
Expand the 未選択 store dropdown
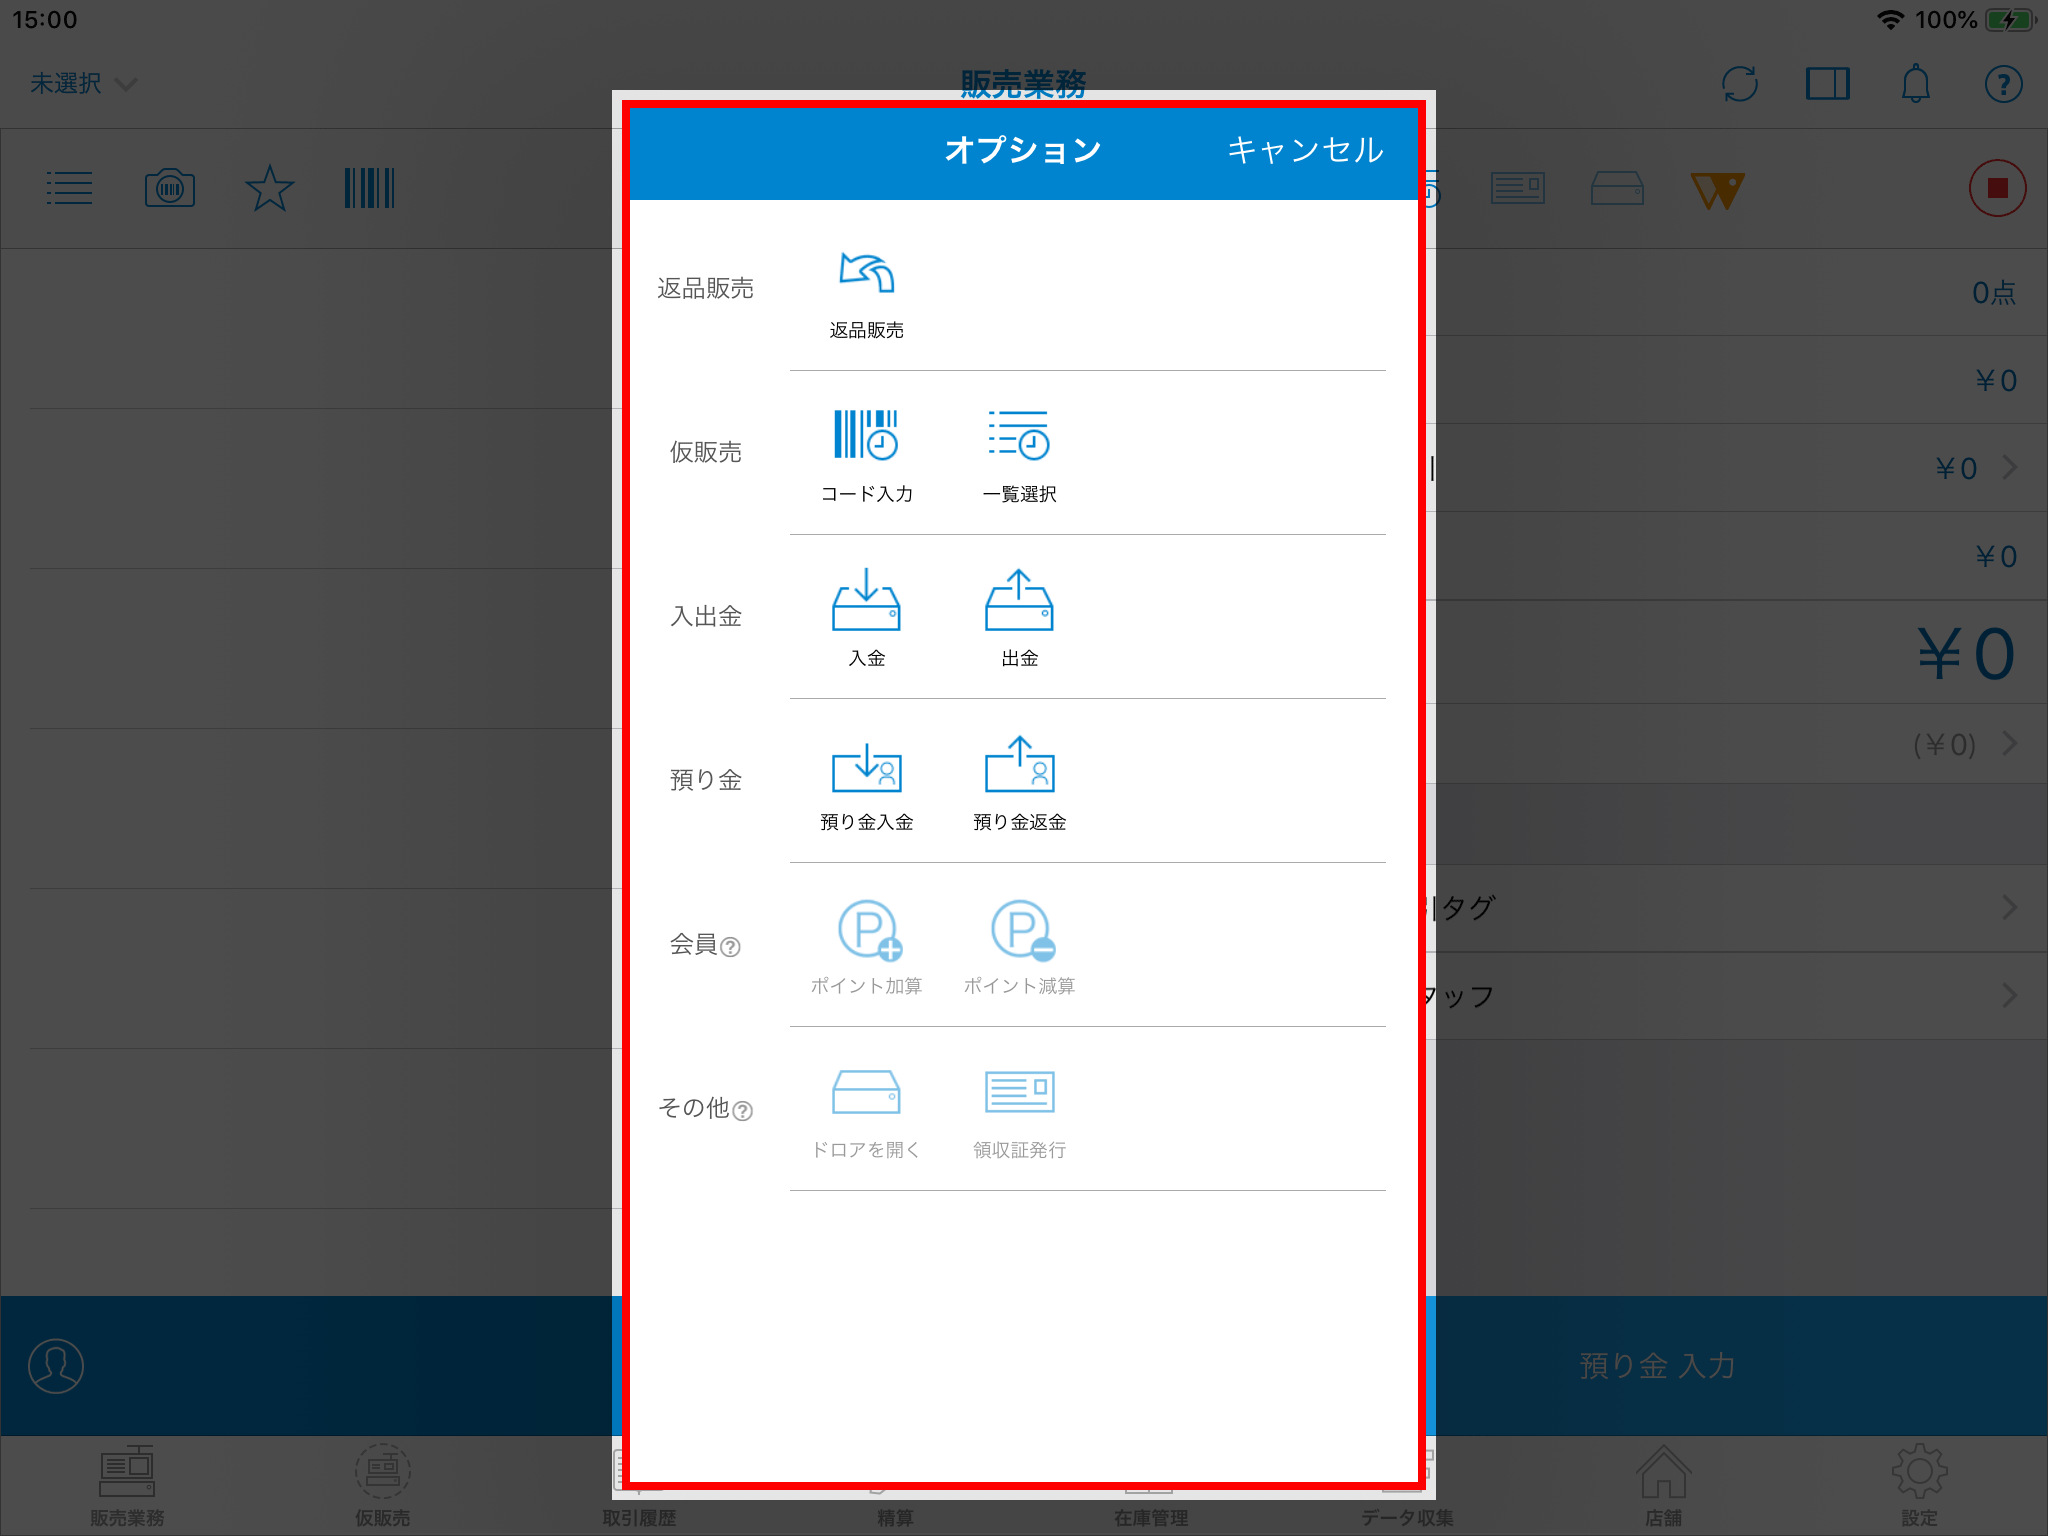coord(82,84)
